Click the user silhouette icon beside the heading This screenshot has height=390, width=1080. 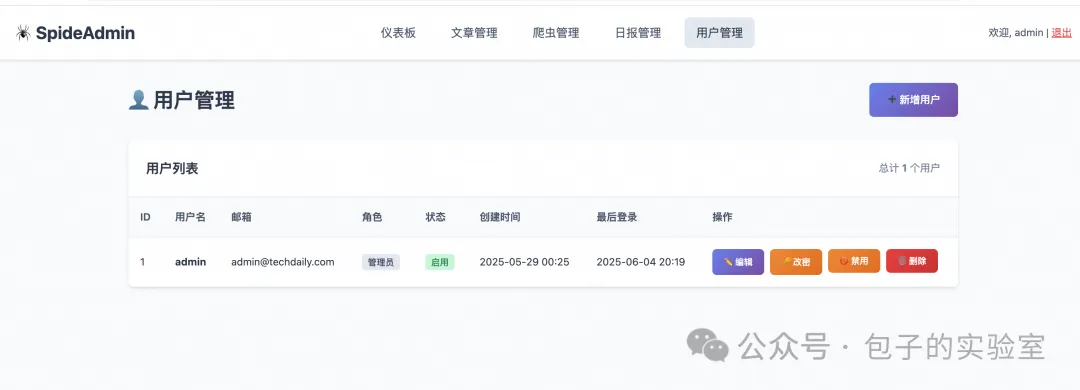(138, 101)
